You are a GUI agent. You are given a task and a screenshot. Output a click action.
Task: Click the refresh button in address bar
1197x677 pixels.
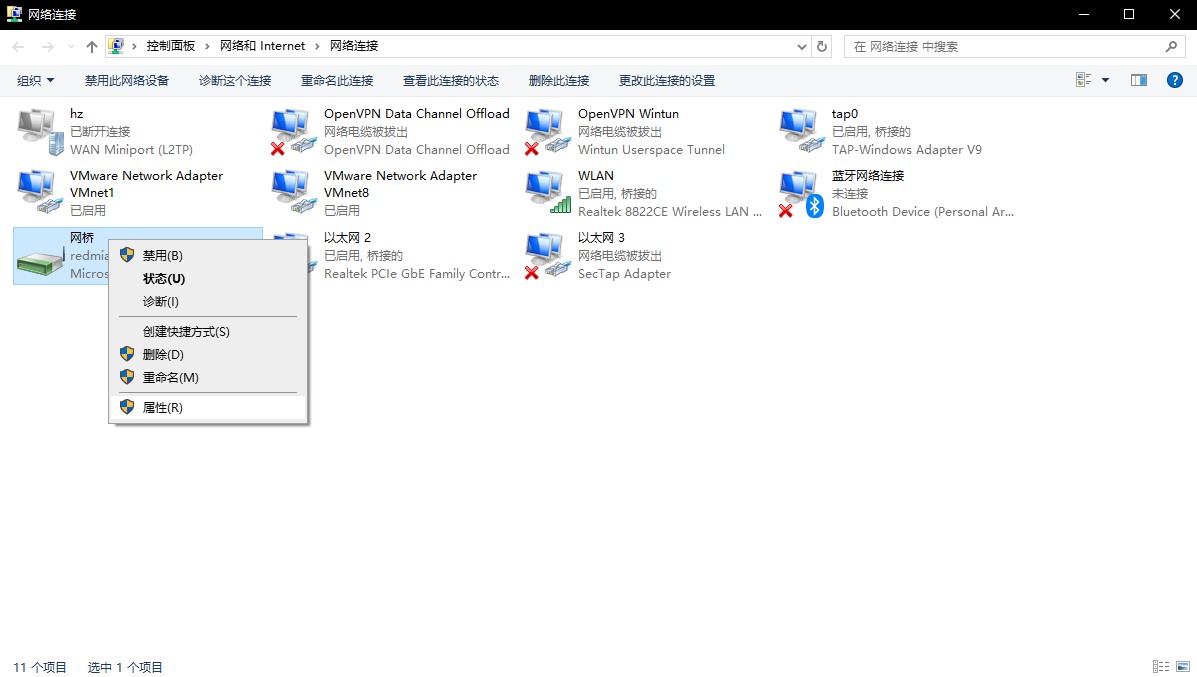822,46
